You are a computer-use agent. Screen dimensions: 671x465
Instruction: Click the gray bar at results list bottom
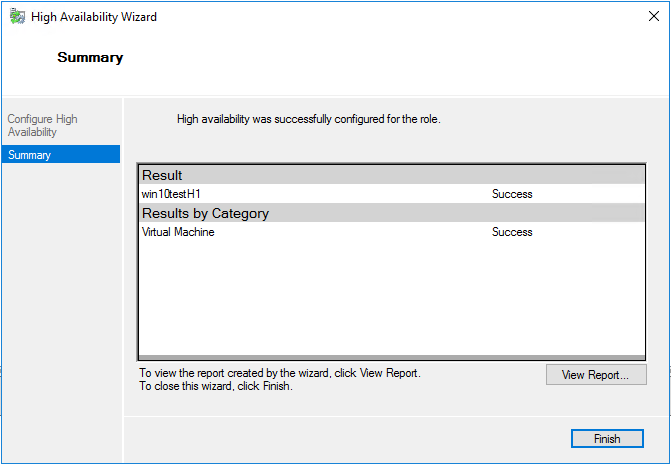(x=392, y=357)
